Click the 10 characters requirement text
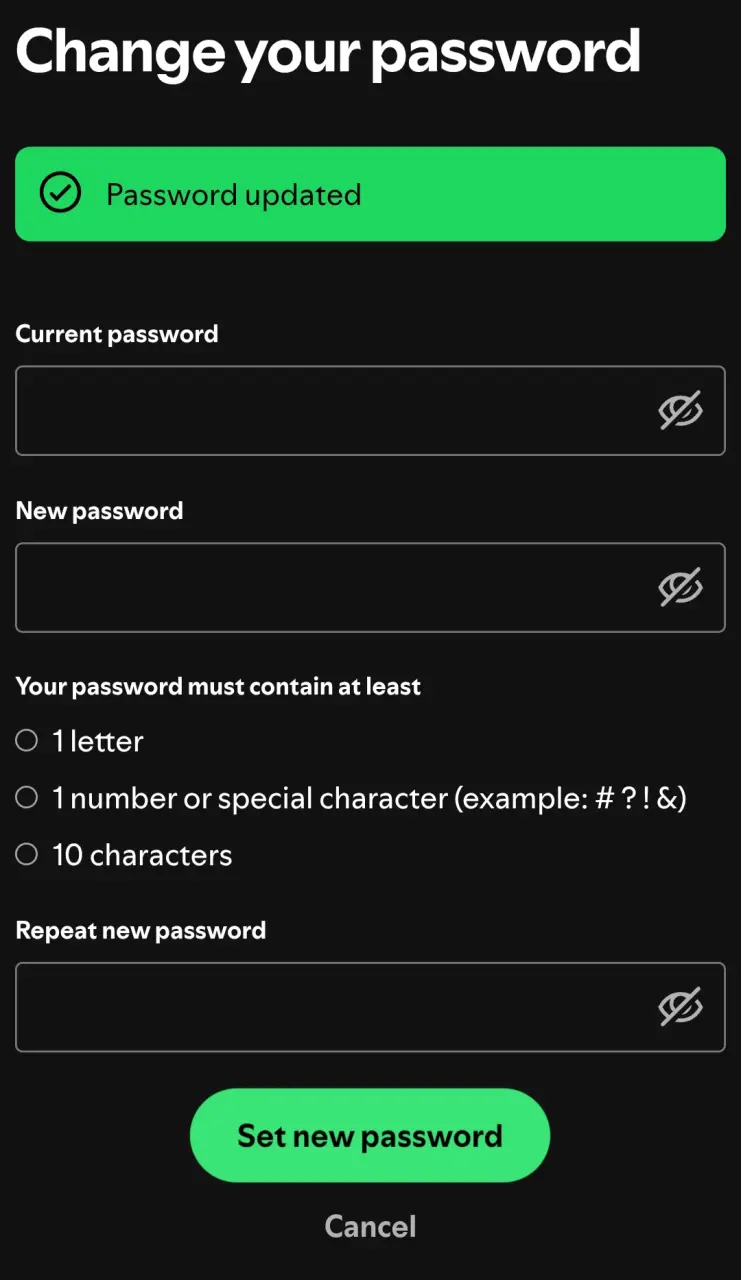 [142, 855]
